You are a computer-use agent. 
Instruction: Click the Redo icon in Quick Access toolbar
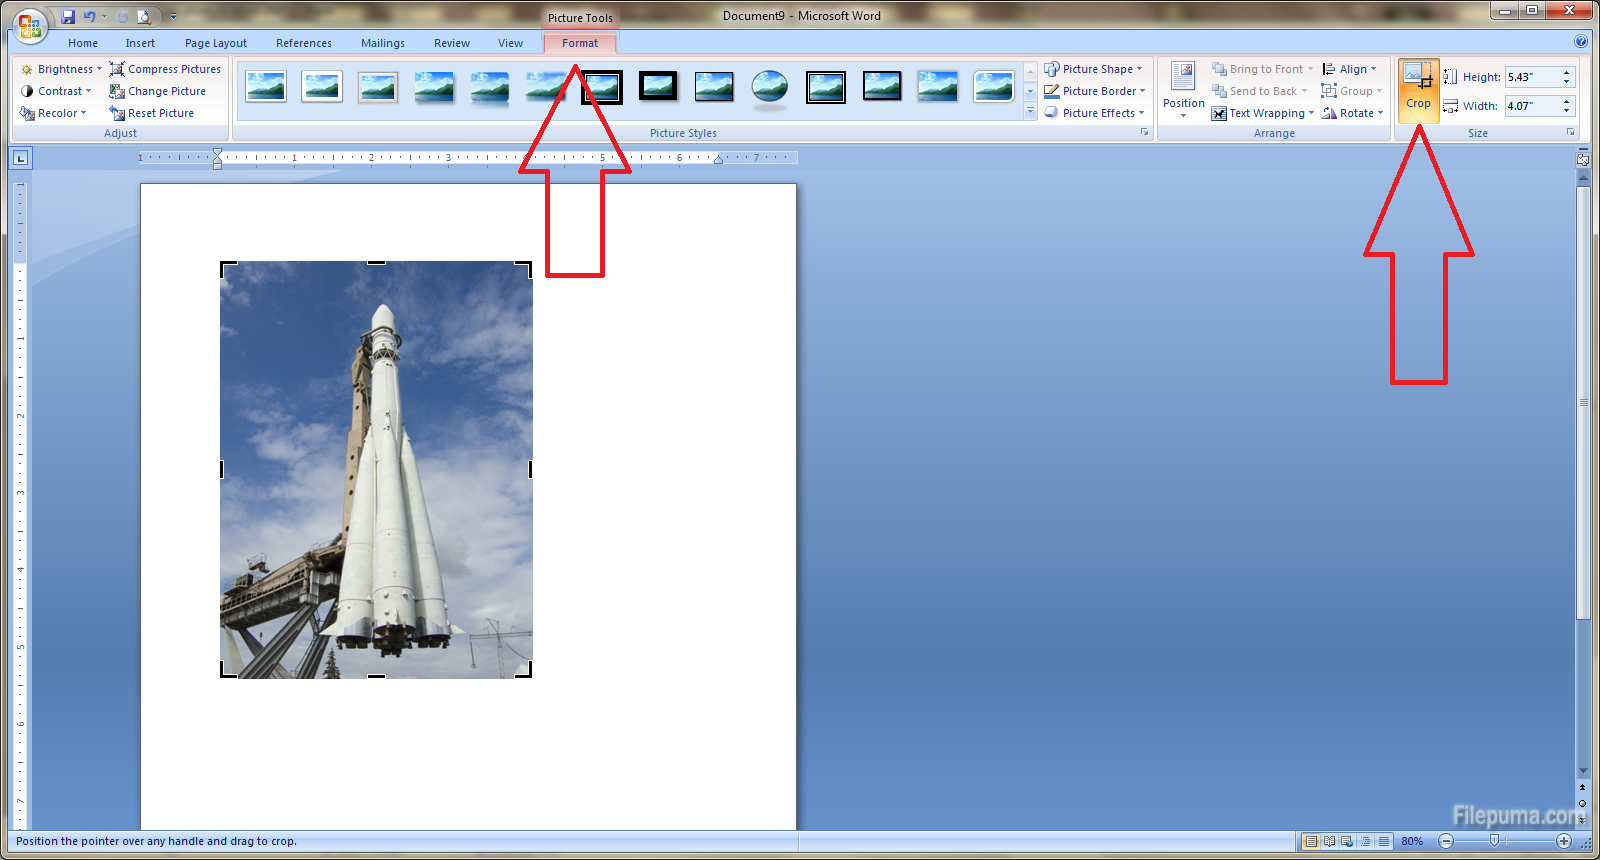[122, 16]
